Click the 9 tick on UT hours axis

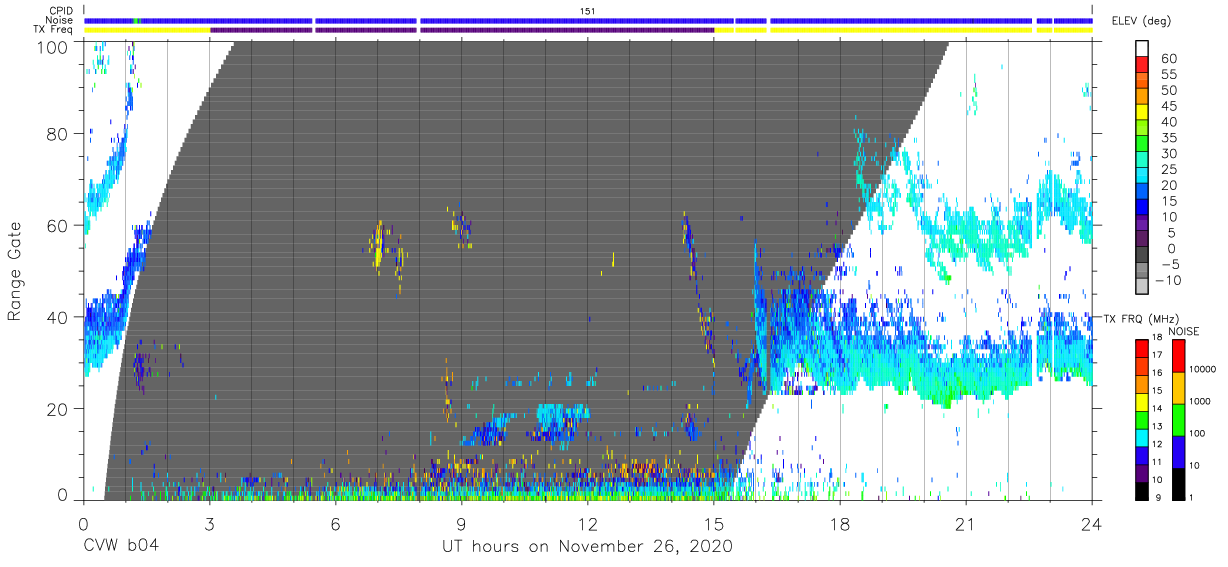tap(461, 524)
